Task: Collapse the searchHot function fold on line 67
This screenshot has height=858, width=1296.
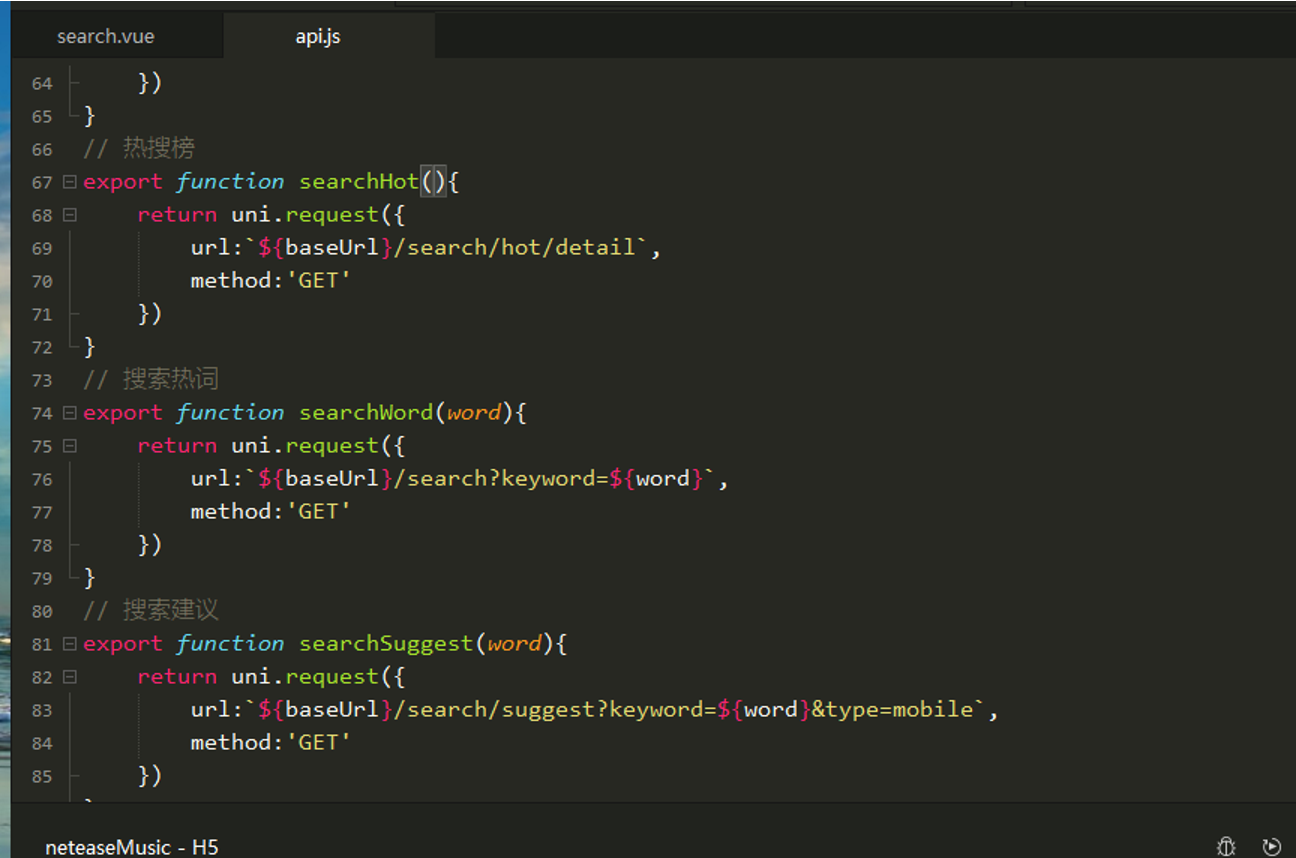Action: click(69, 182)
